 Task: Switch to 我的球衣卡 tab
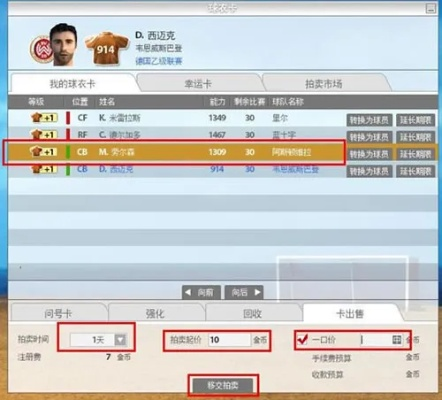click(73, 84)
